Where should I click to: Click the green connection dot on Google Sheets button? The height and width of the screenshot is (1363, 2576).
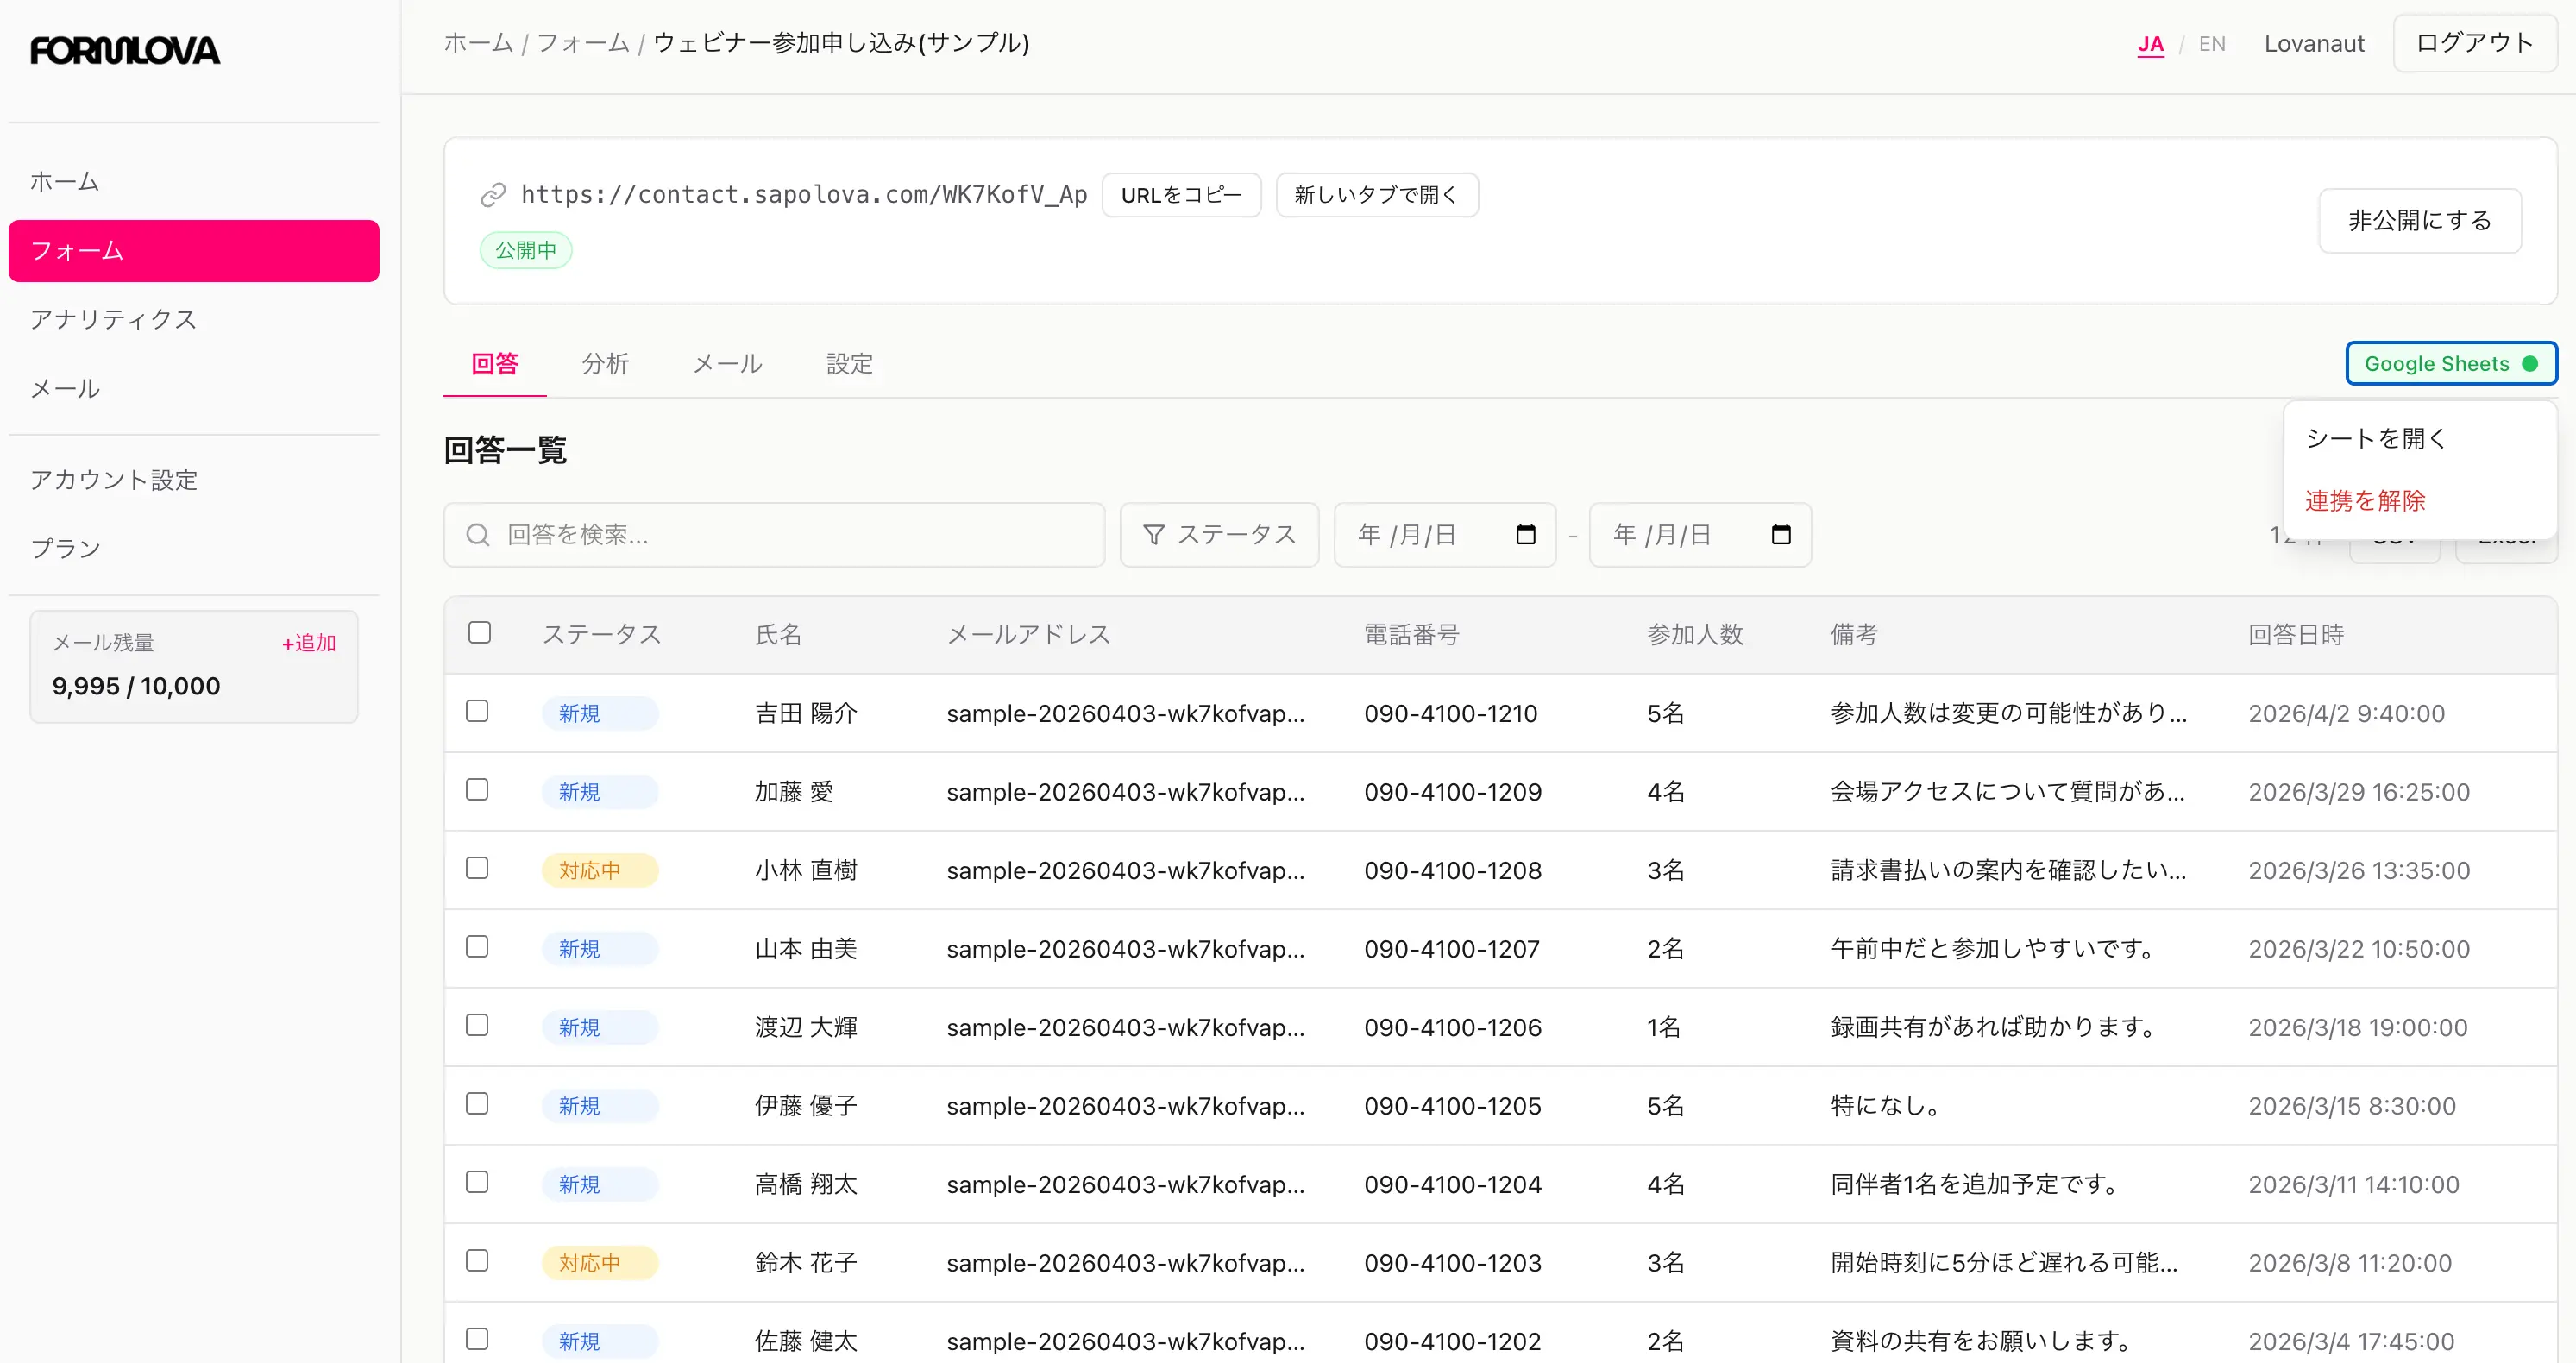coord(2530,363)
